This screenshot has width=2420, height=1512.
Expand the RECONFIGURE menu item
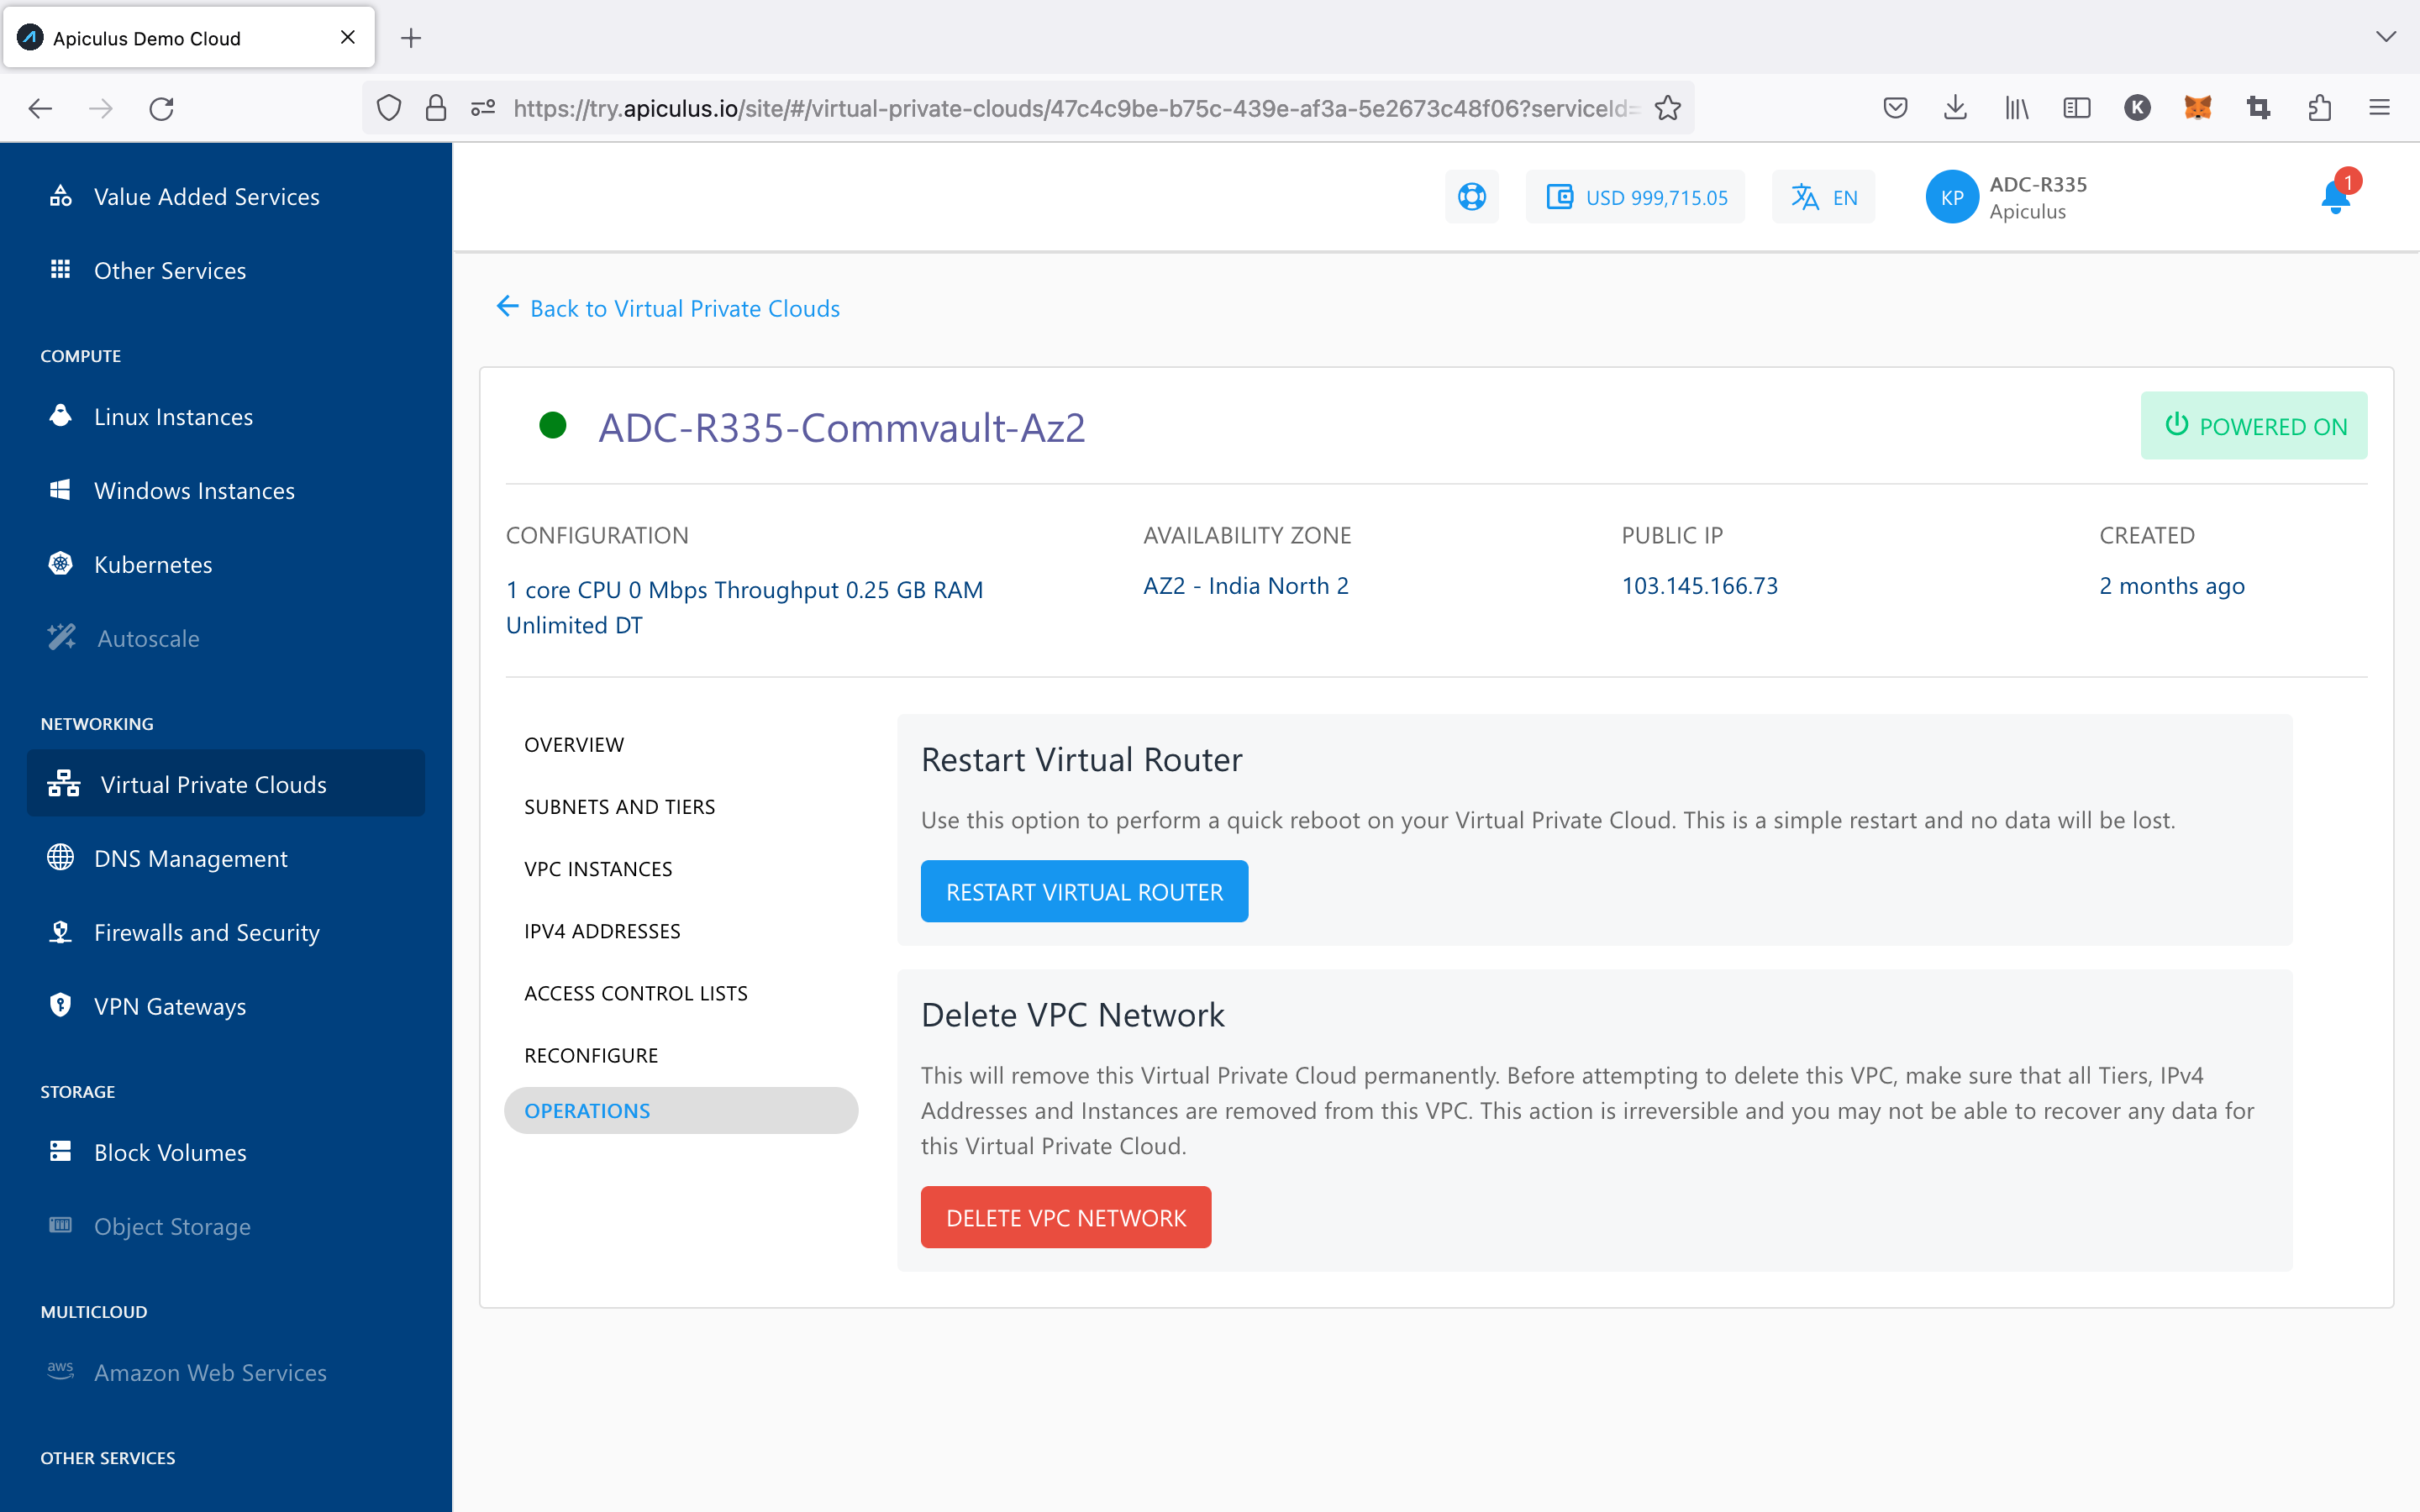[x=591, y=1054]
